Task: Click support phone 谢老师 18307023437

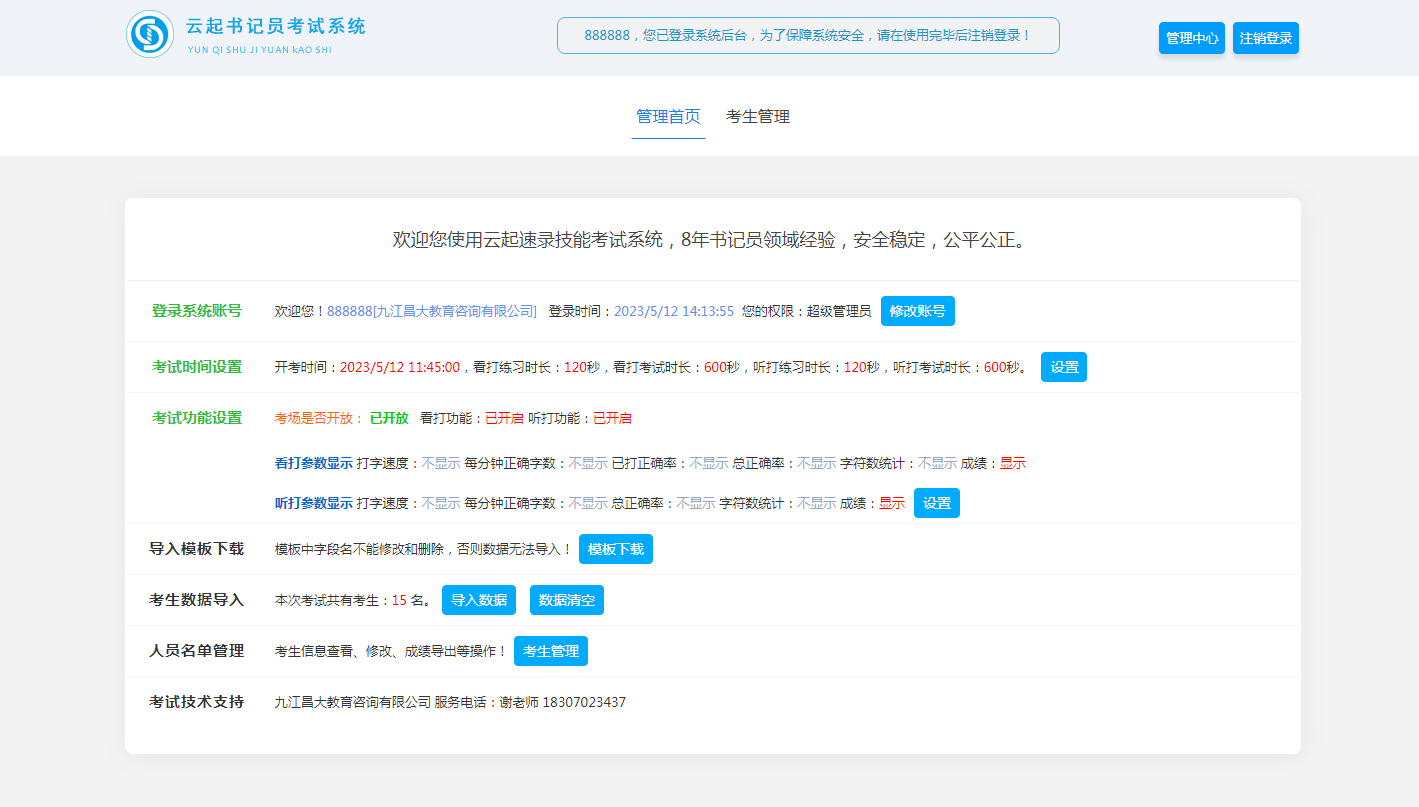Action: 563,702
